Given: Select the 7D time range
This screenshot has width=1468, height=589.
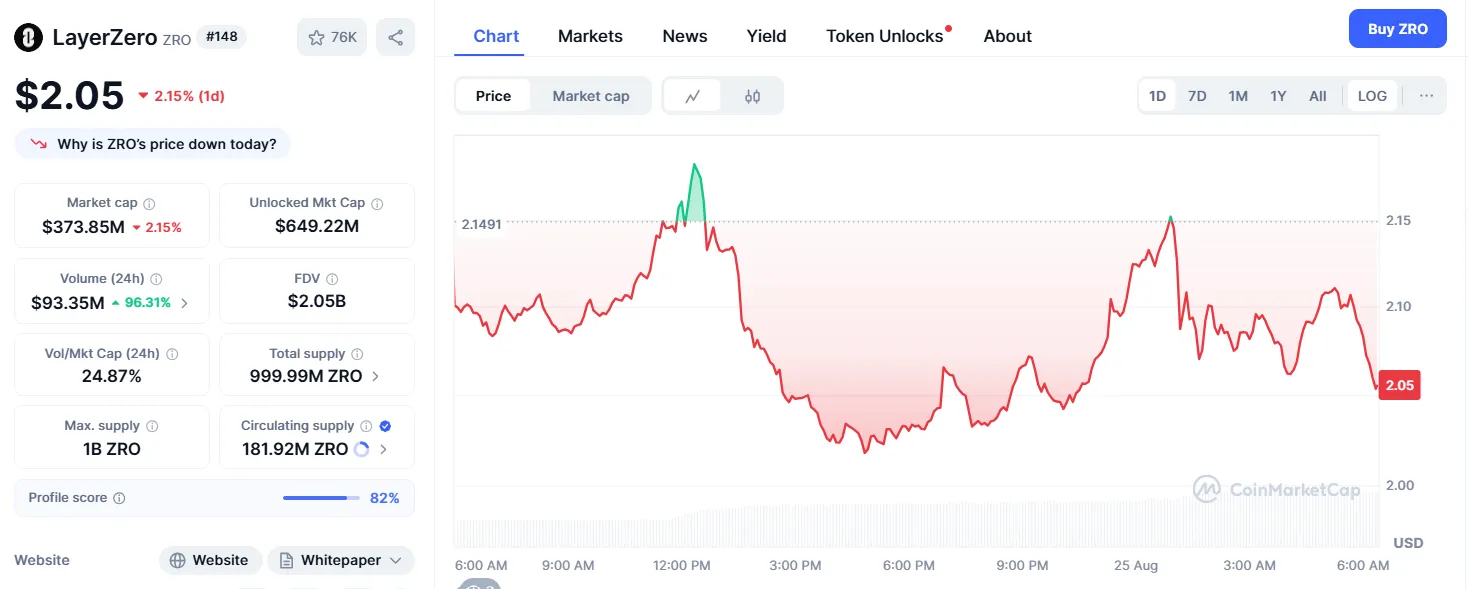Looking at the screenshot, I should coord(1197,96).
